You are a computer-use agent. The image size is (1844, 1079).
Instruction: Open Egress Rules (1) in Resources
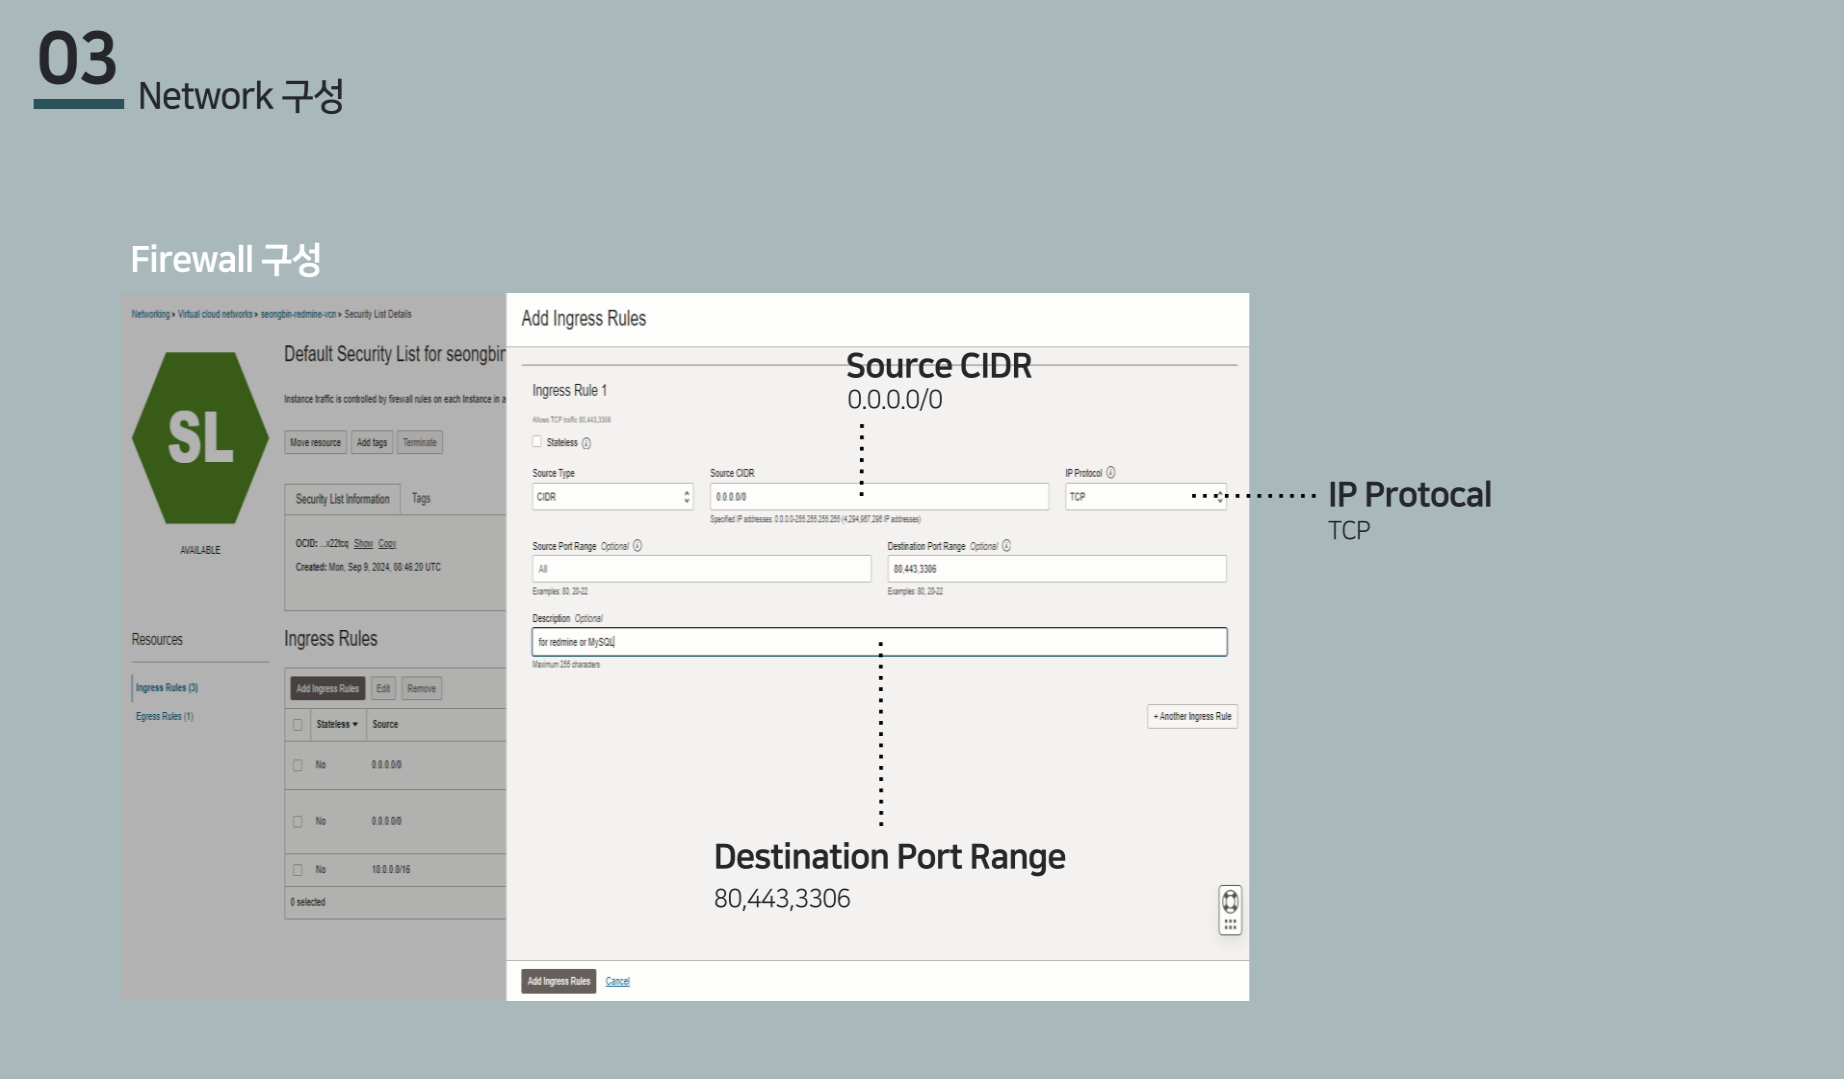tap(165, 717)
